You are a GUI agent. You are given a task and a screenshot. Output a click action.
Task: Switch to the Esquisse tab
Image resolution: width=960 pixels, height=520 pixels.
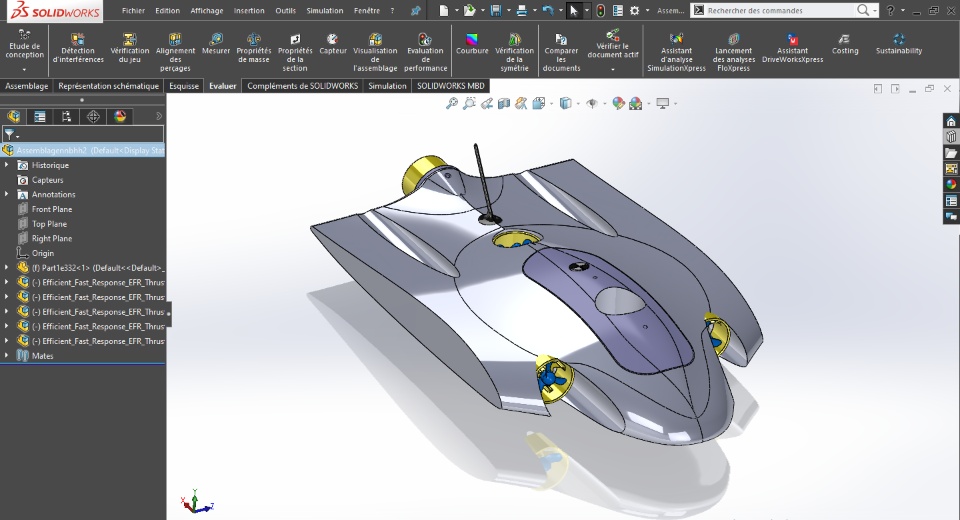point(184,86)
